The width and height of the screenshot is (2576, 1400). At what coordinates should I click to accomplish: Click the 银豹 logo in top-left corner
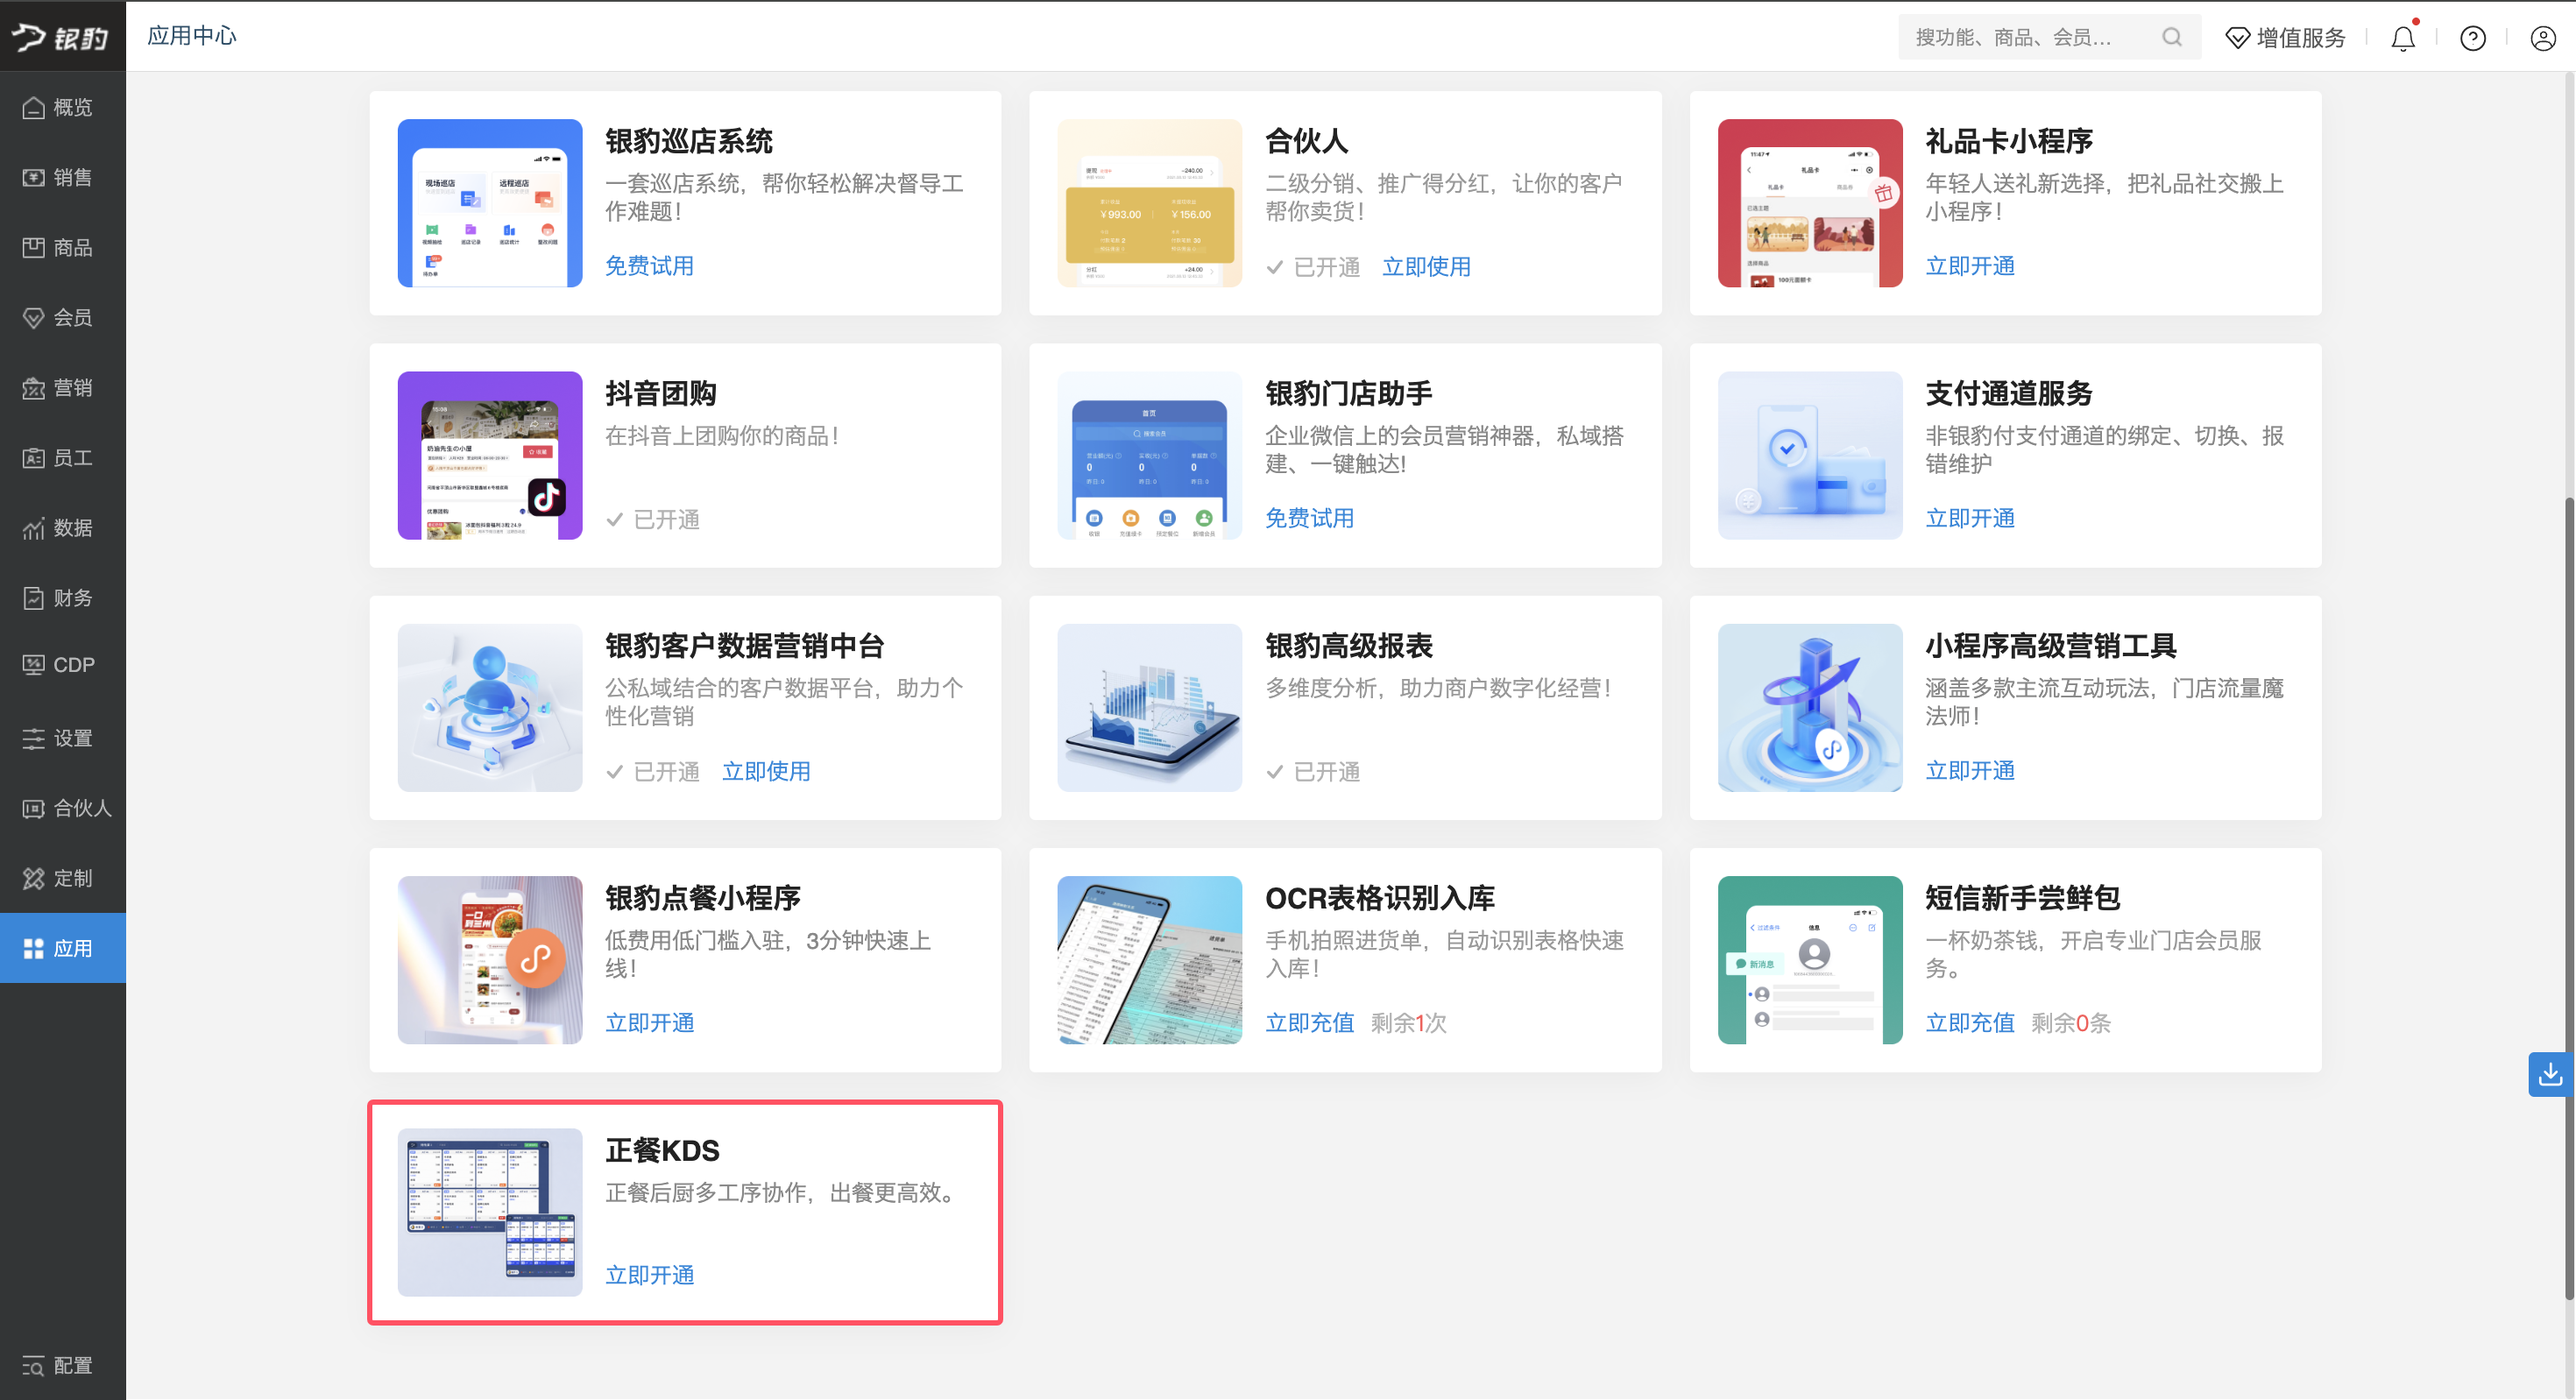(x=61, y=37)
